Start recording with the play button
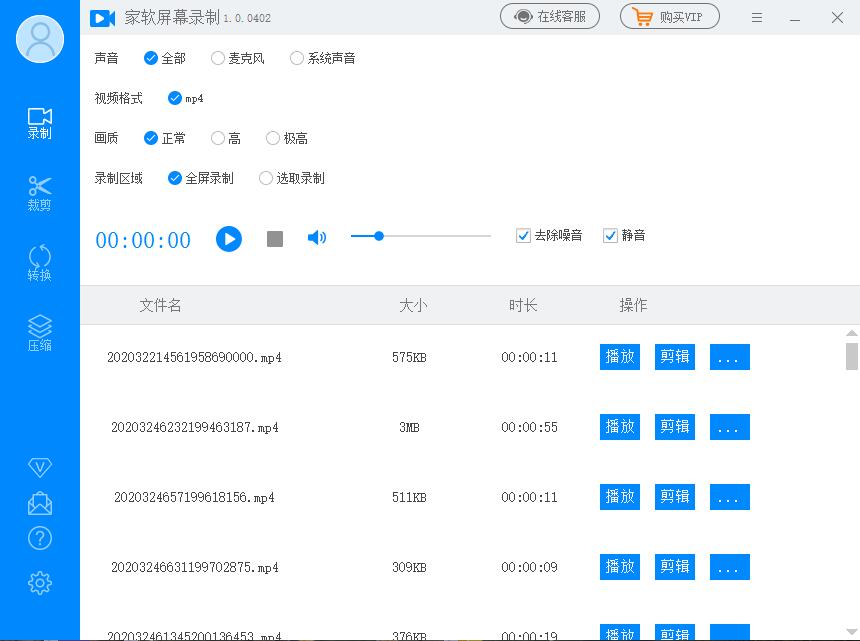This screenshot has height=641, width=860. [x=229, y=239]
